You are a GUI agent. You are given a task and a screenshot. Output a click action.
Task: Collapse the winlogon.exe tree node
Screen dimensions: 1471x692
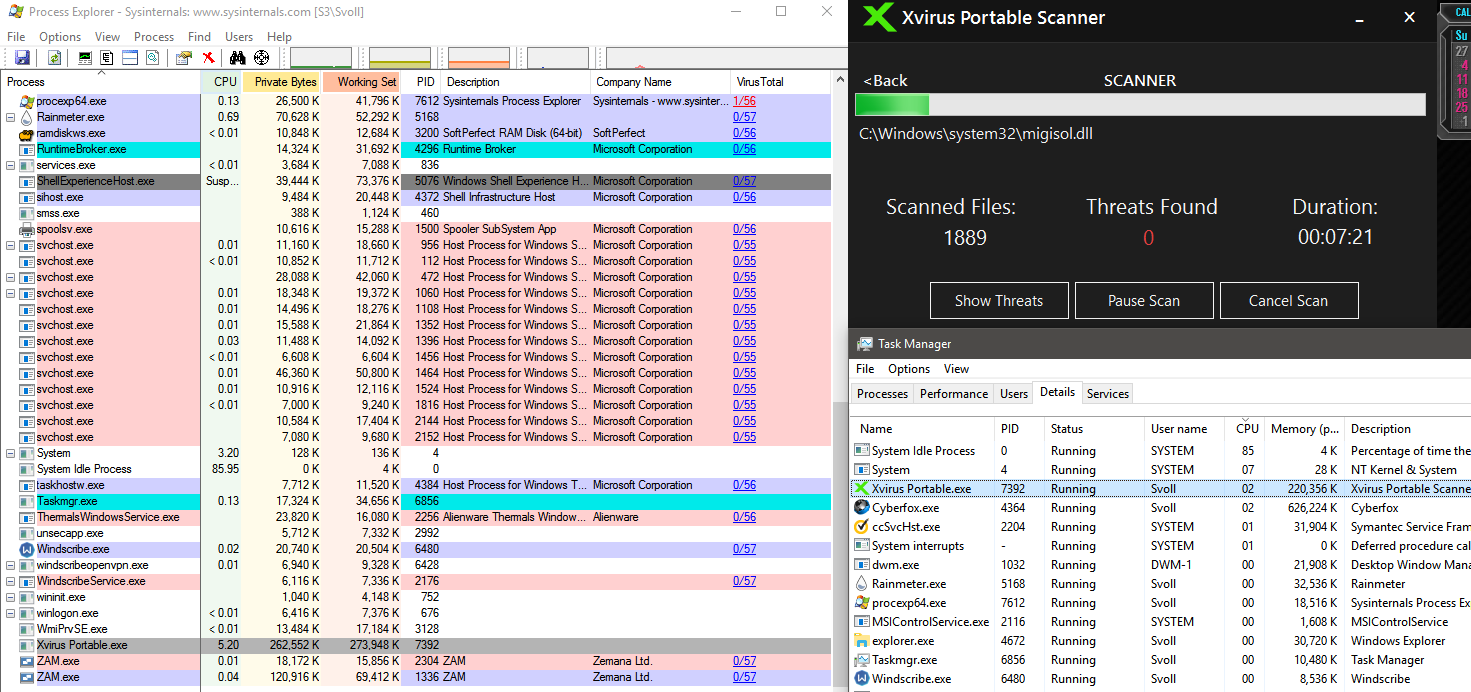pos(11,613)
